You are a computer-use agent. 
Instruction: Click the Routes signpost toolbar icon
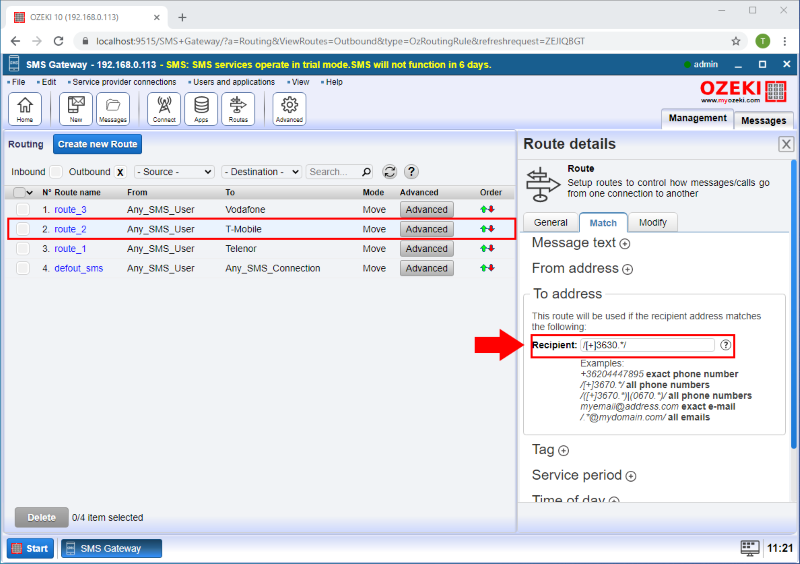tap(238, 109)
